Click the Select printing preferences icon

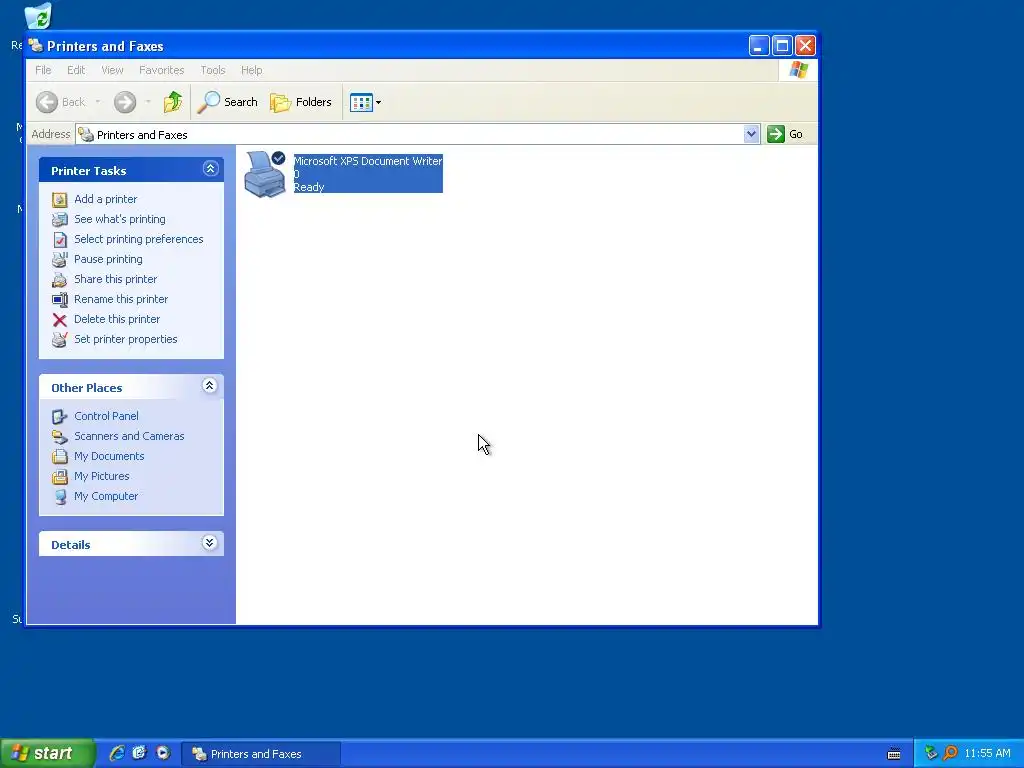click(x=59, y=240)
